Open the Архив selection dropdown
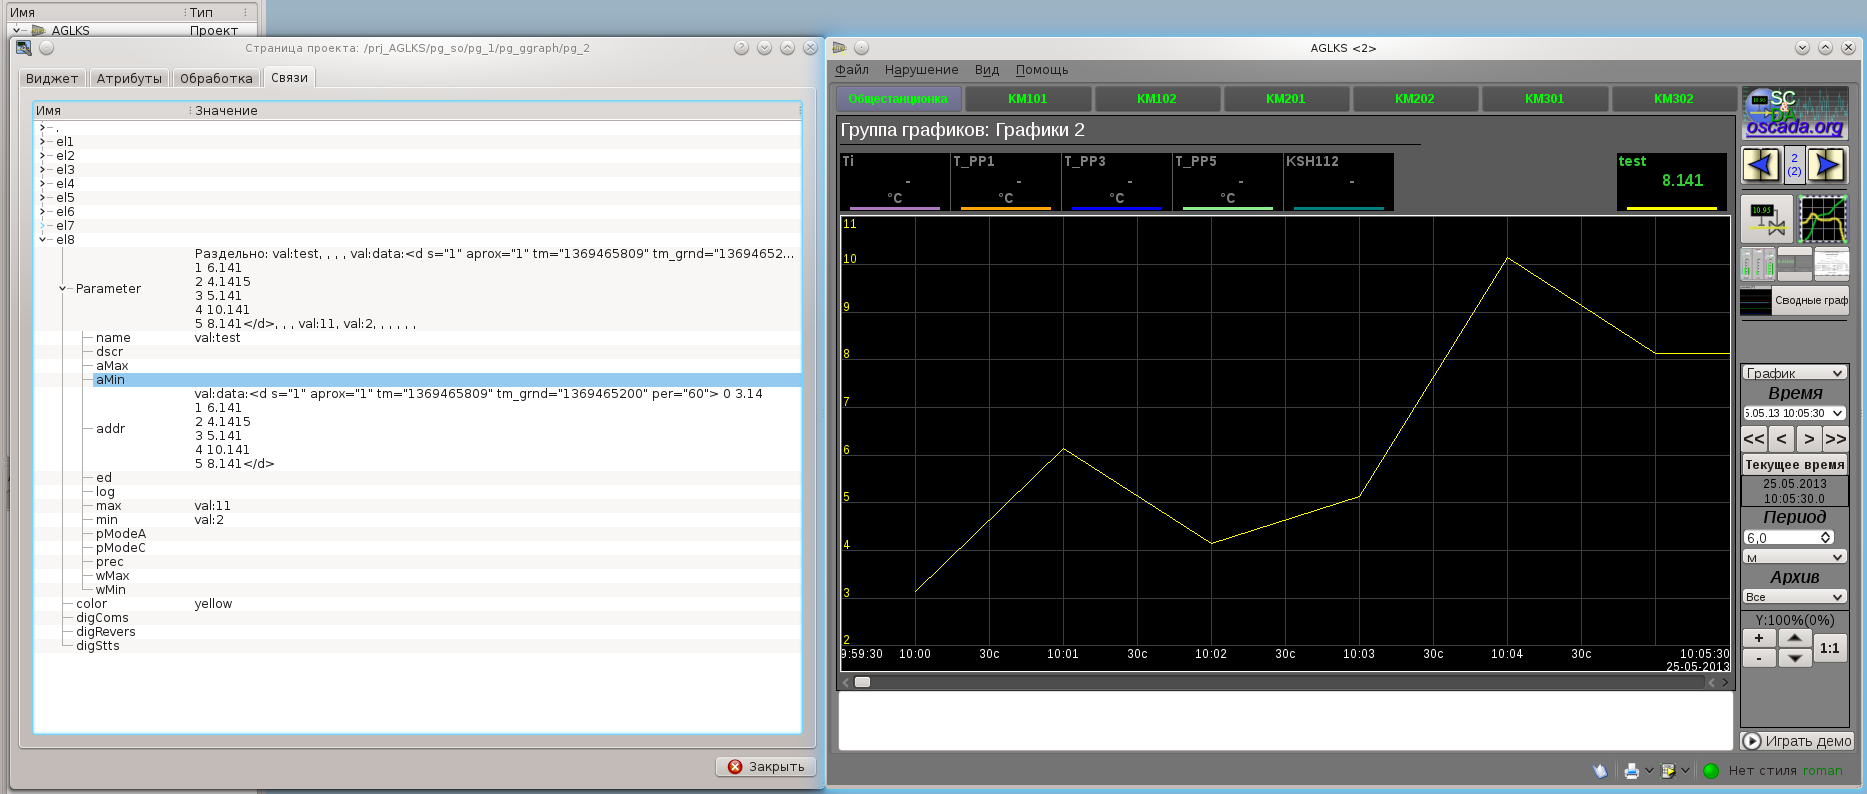Screen dimensions: 1867x794 tap(1794, 597)
